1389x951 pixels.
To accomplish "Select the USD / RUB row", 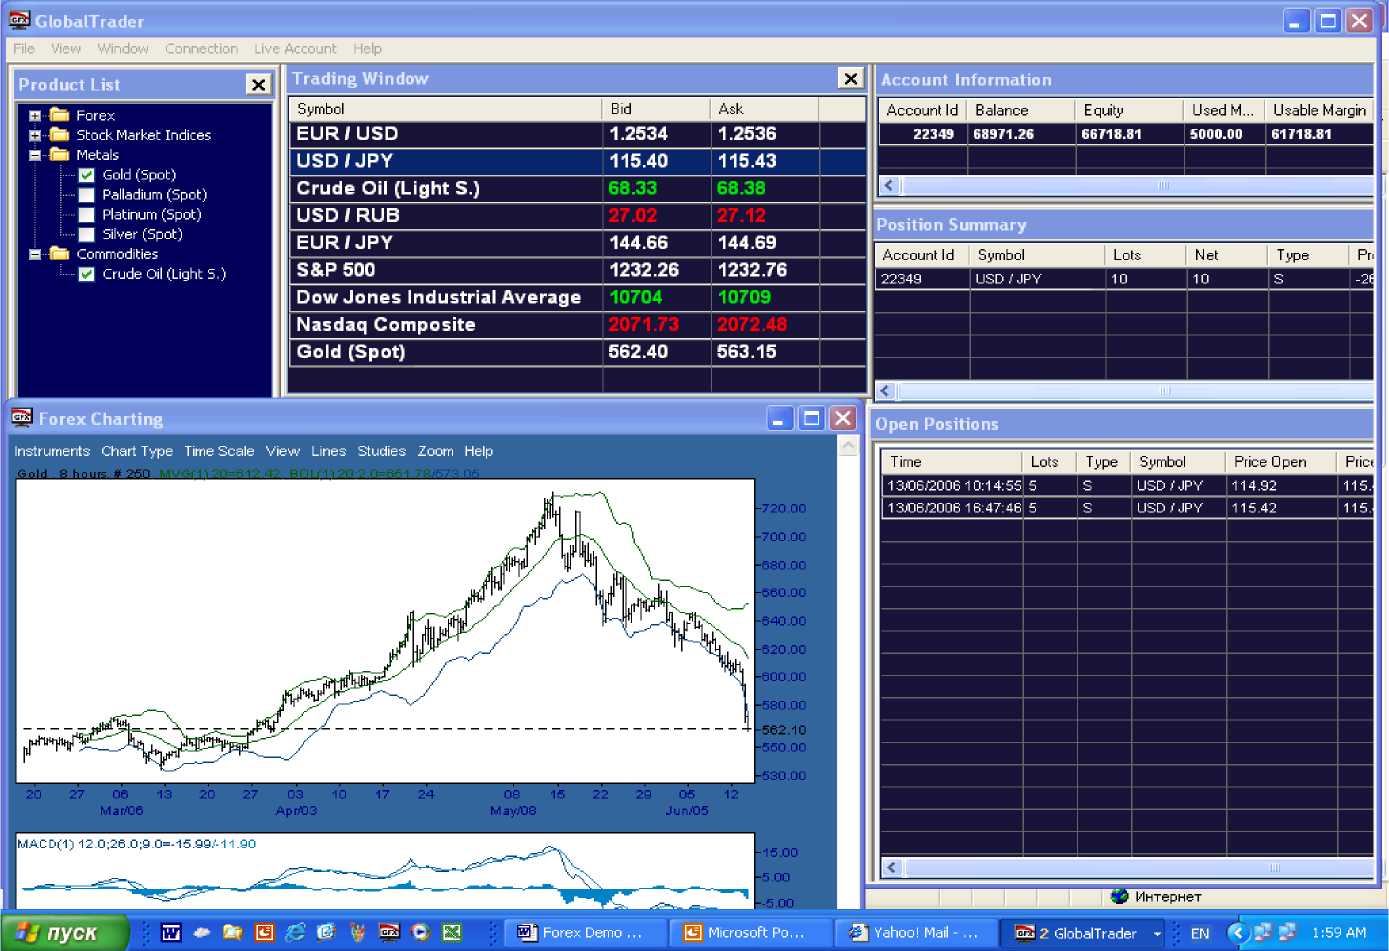I will pos(577,215).
